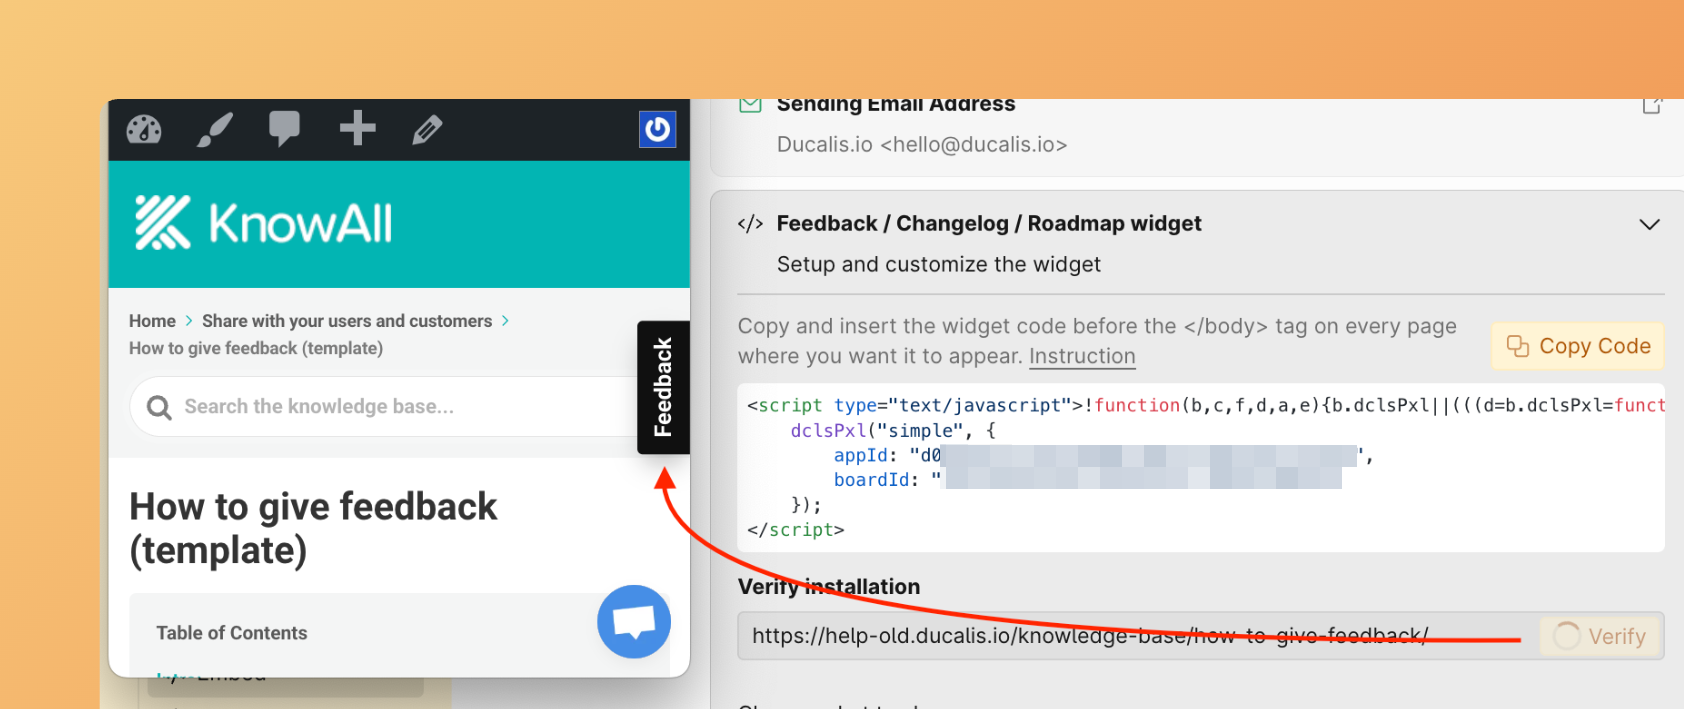Open the WordPress dashboard gauge icon
This screenshot has height=709, width=1684.
144,129
